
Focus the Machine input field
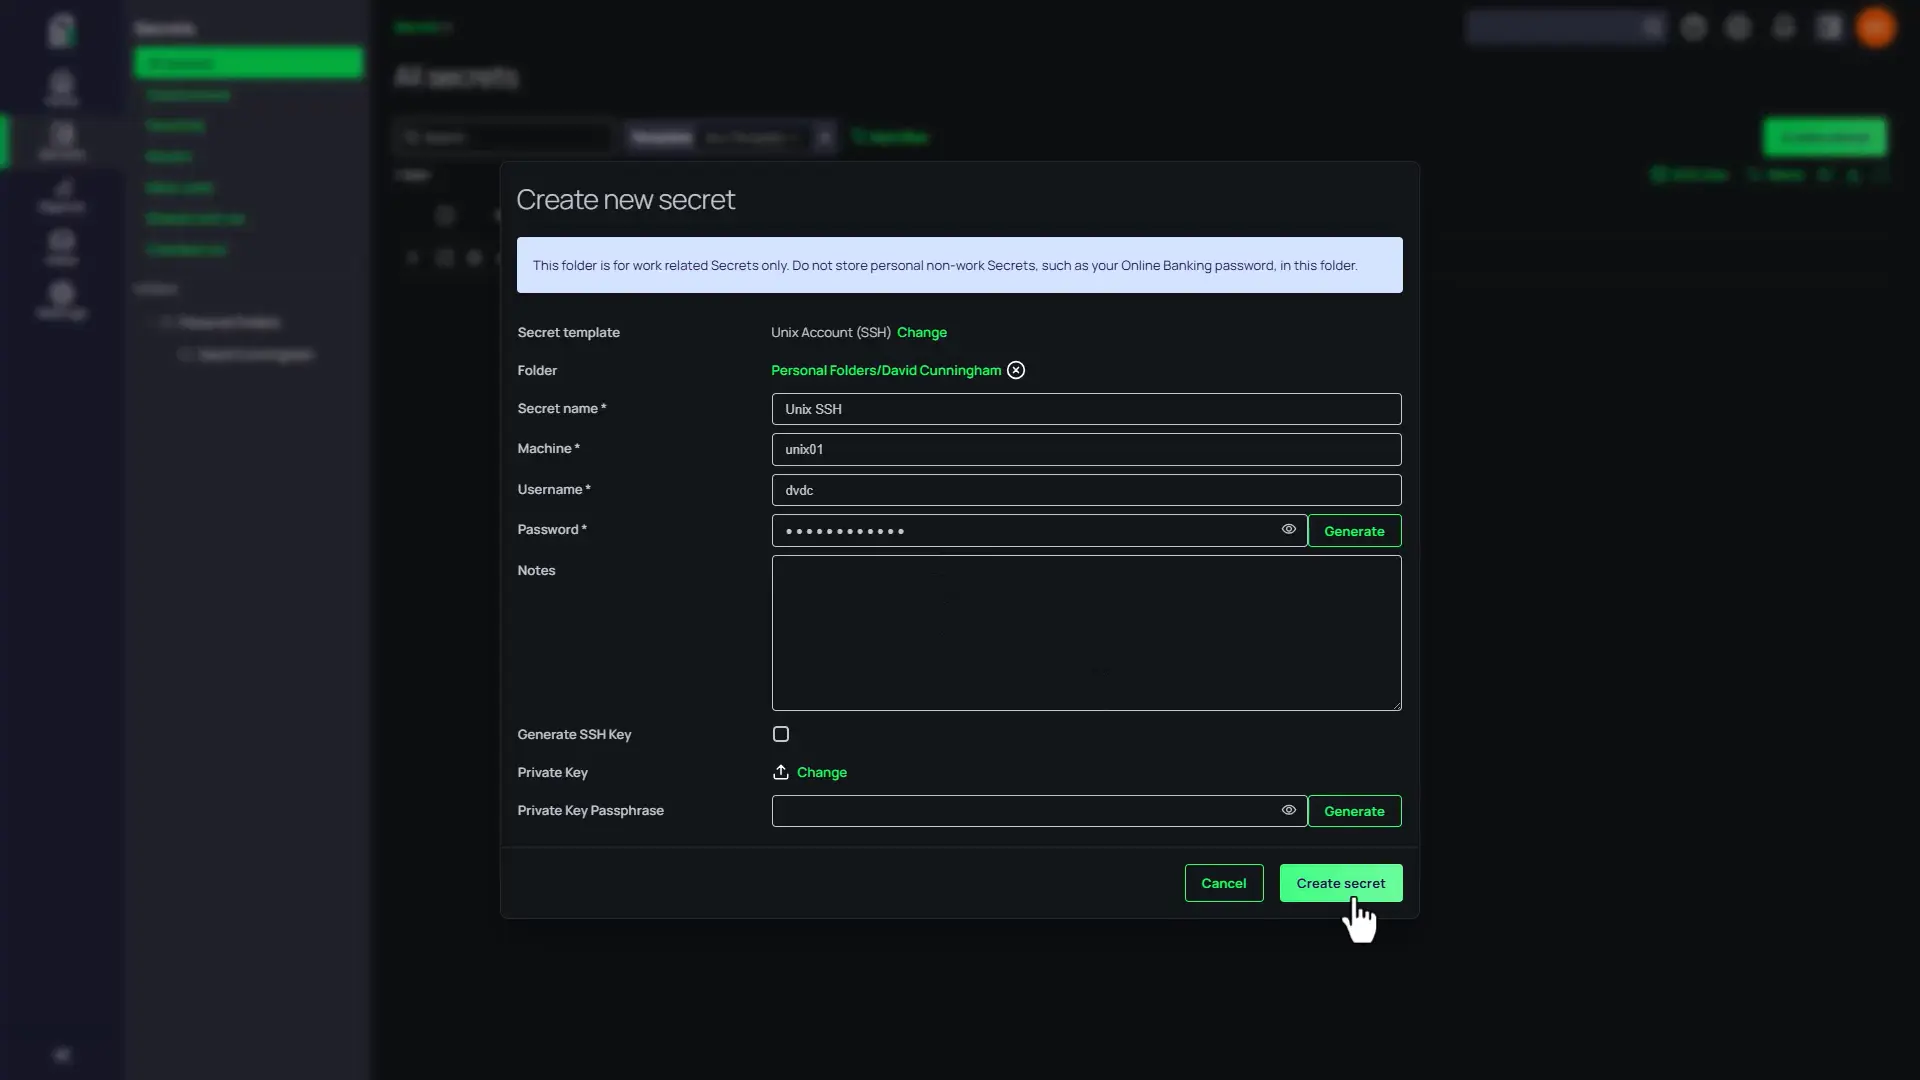[x=1086, y=449]
